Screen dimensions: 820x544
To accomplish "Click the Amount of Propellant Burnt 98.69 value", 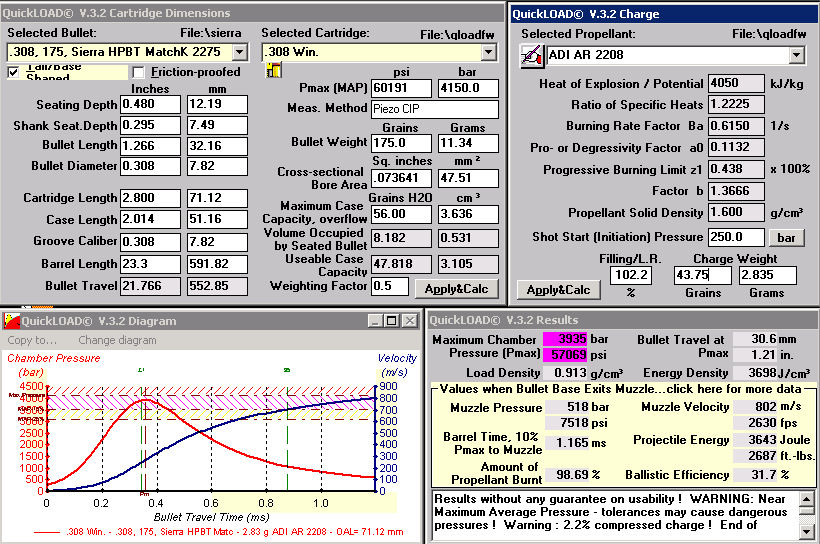I will point(567,475).
